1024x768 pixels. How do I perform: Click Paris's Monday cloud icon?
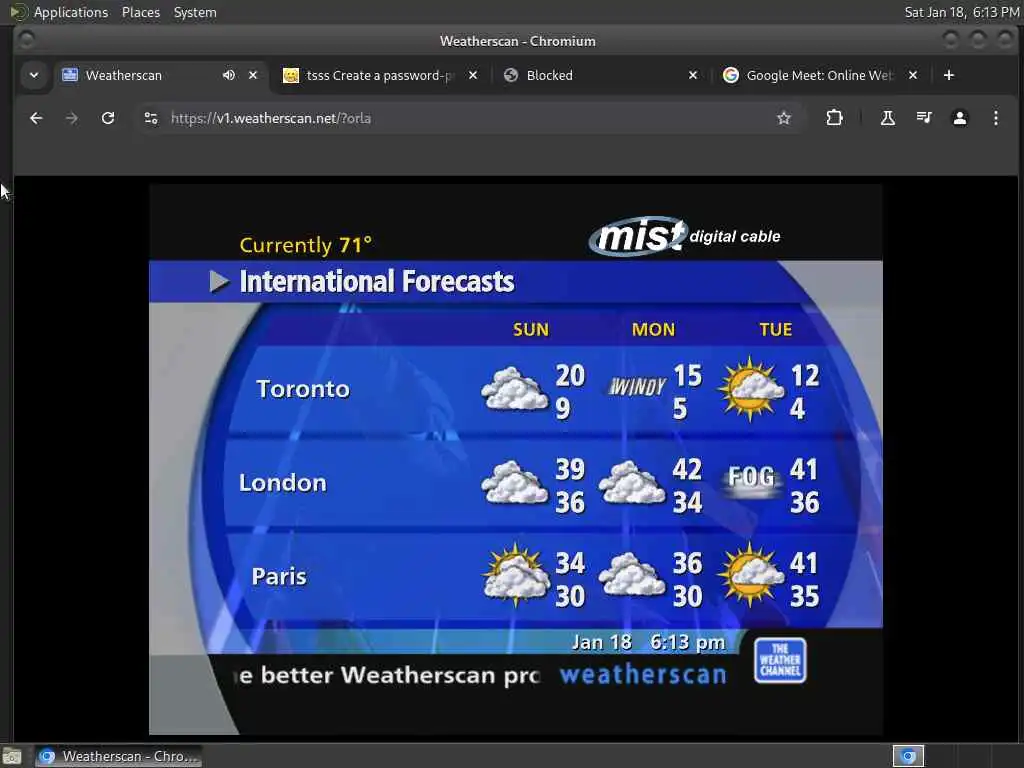632,575
